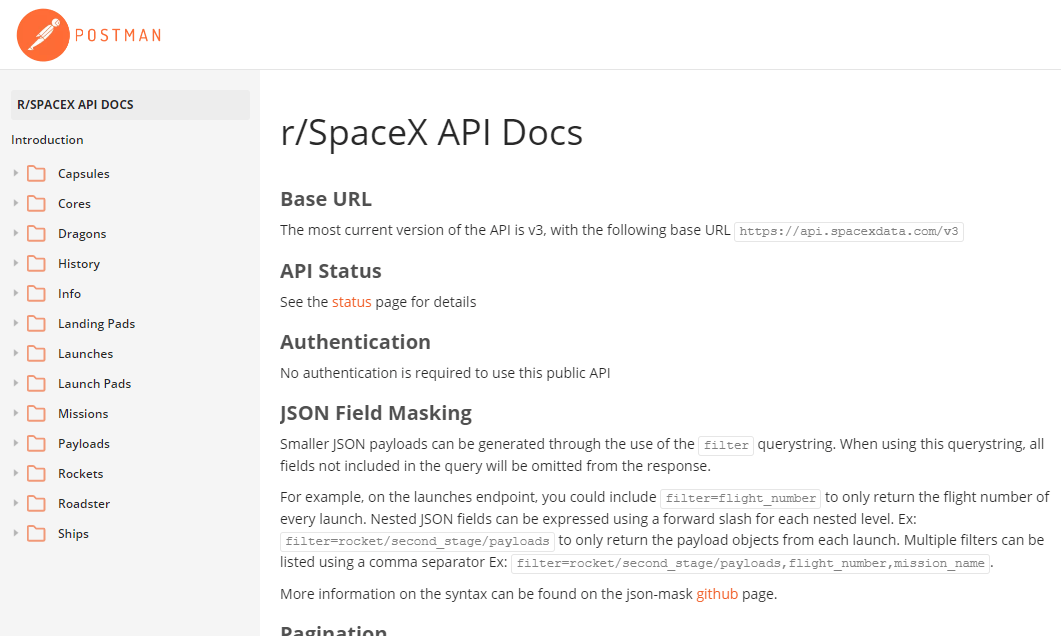Click the Capsules folder icon

pyautogui.click(x=37, y=174)
